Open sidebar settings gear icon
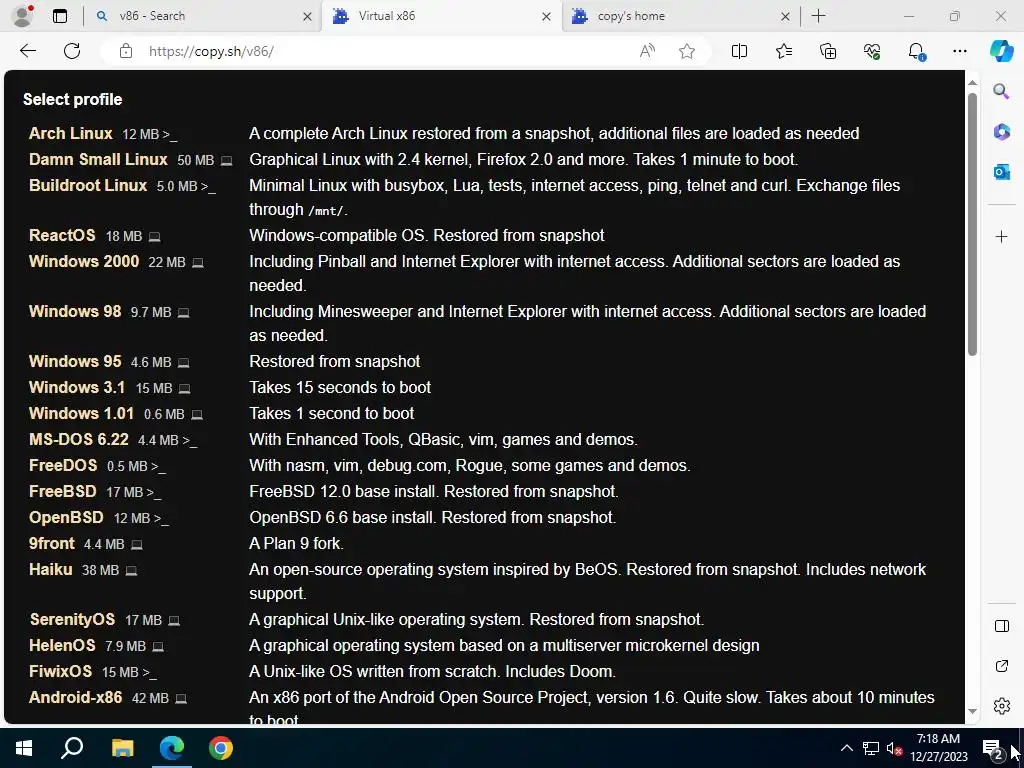 click(1001, 706)
